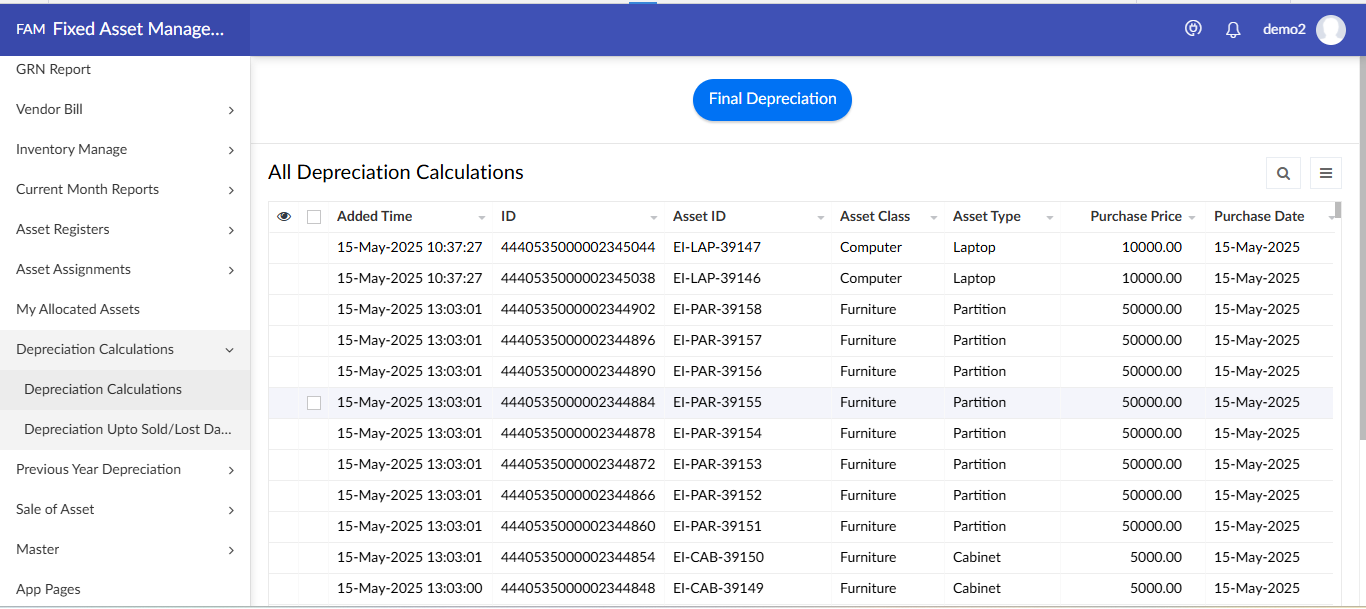Click record ID 4440535000002344848
This screenshot has height=609, width=1366.
click(578, 588)
